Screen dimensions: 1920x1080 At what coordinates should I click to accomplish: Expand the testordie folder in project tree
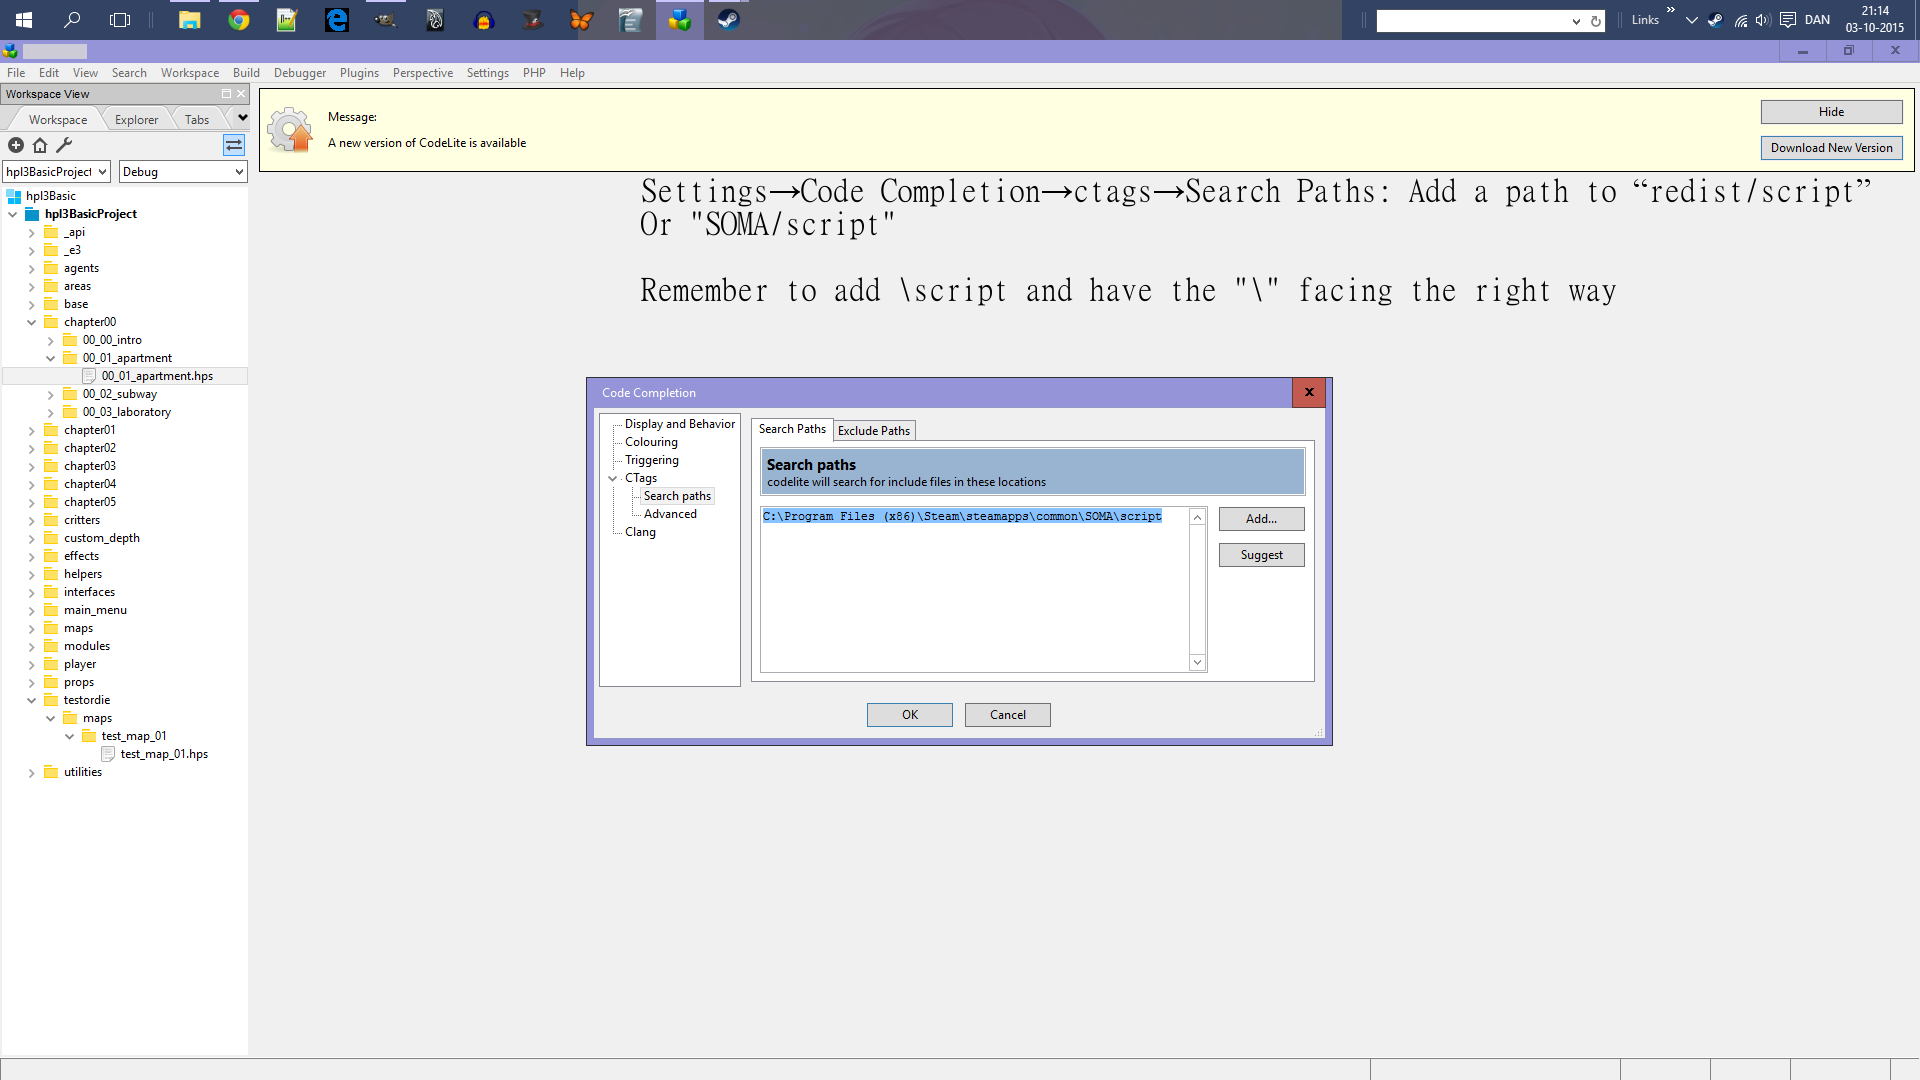(x=28, y=699)
